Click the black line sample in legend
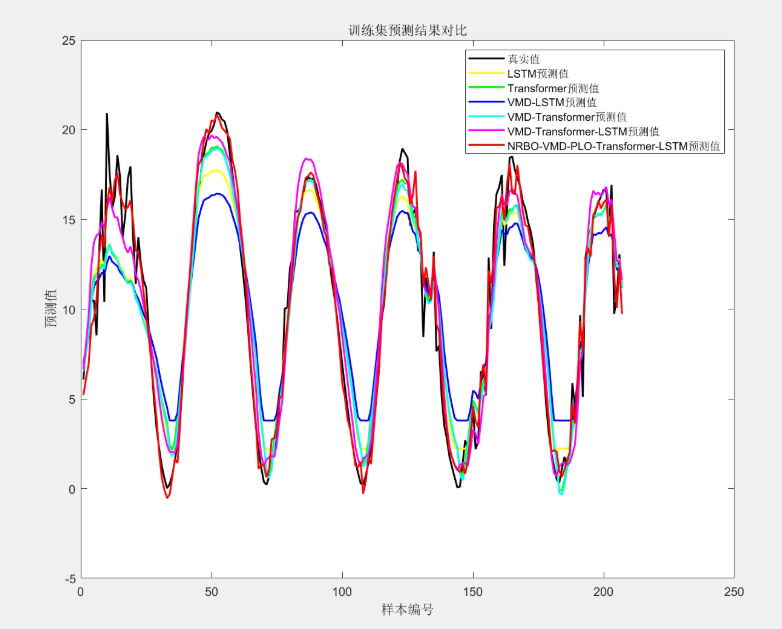The width and height of the screenshot is (782, 629). (486, 59)
